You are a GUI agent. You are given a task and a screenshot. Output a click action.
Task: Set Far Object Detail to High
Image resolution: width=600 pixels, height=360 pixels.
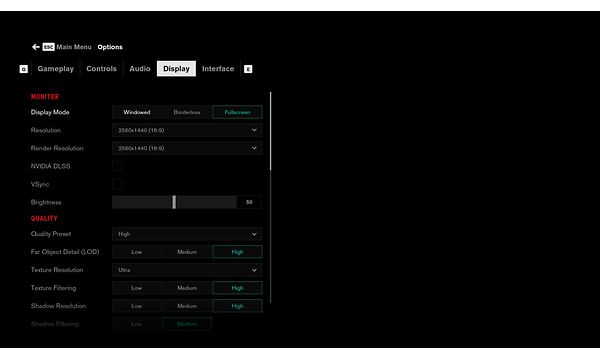pos(237,252)
